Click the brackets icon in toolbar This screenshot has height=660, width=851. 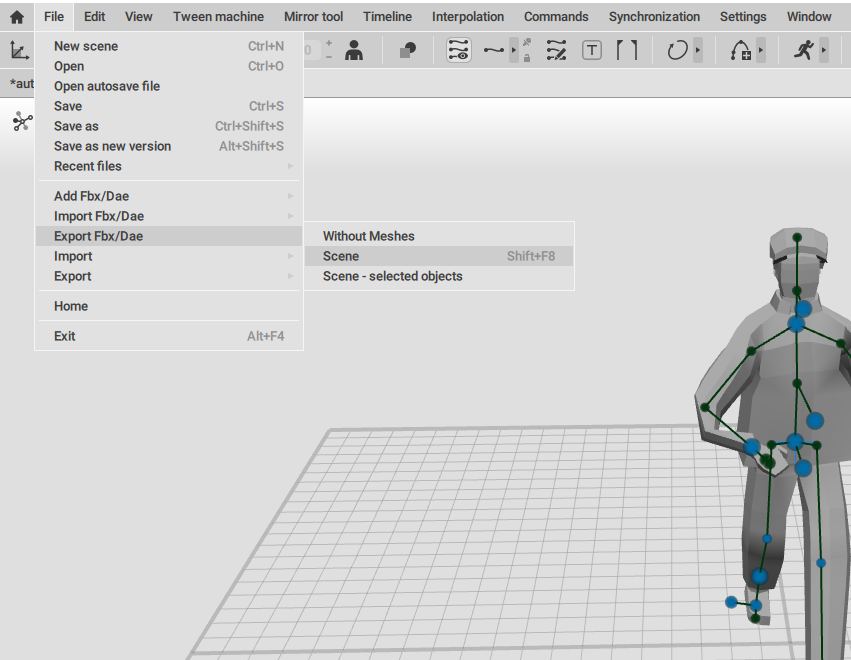click(x=626, y=51)
